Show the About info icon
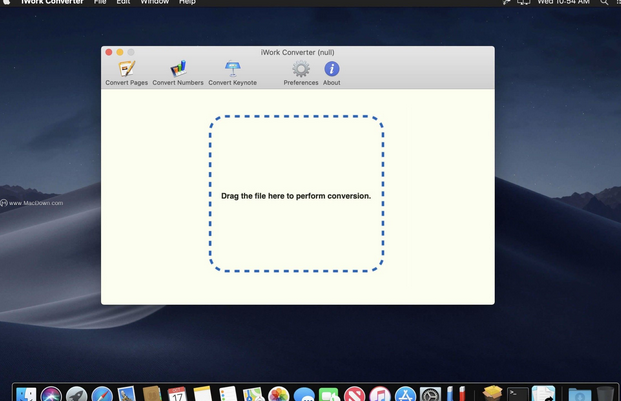The width and height of the screenshot is (621, 401). 332,69
